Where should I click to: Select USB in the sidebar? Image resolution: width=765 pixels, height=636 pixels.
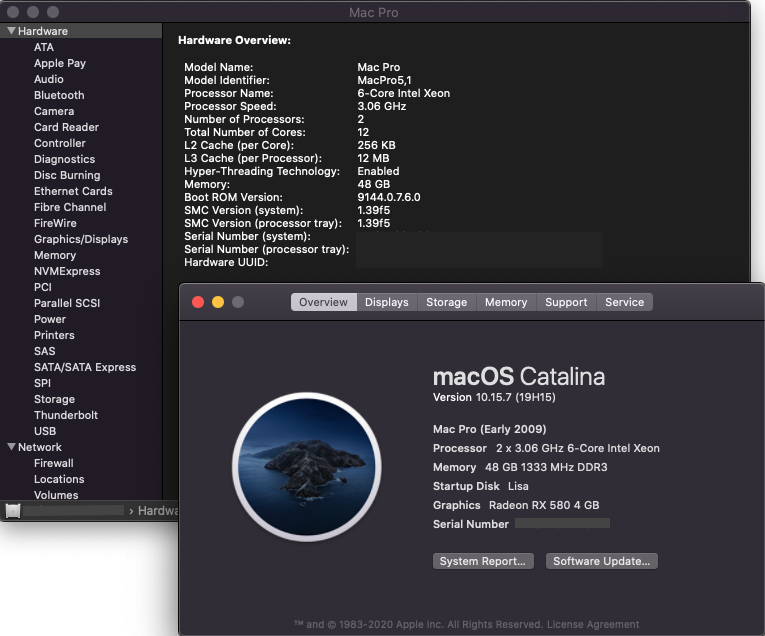45,431
